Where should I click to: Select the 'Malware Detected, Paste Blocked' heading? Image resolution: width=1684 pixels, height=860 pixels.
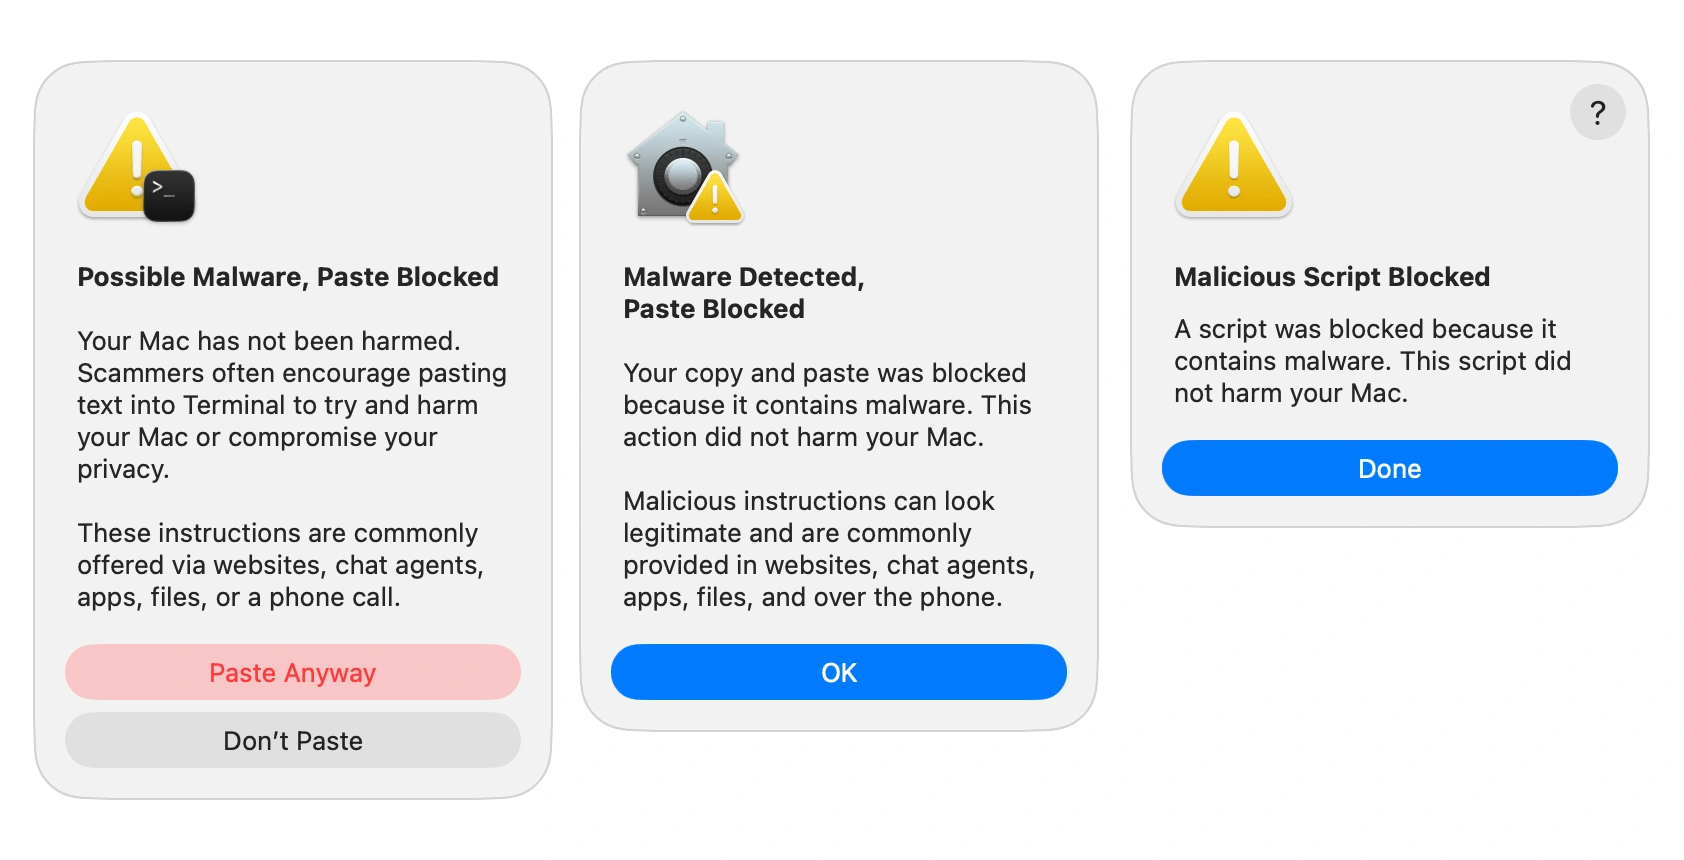tap(744, 293)
